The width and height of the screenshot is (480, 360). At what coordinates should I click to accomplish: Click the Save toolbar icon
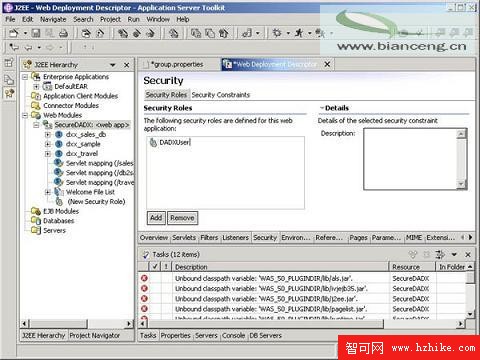pyautogui.click(x=36, y=33)
